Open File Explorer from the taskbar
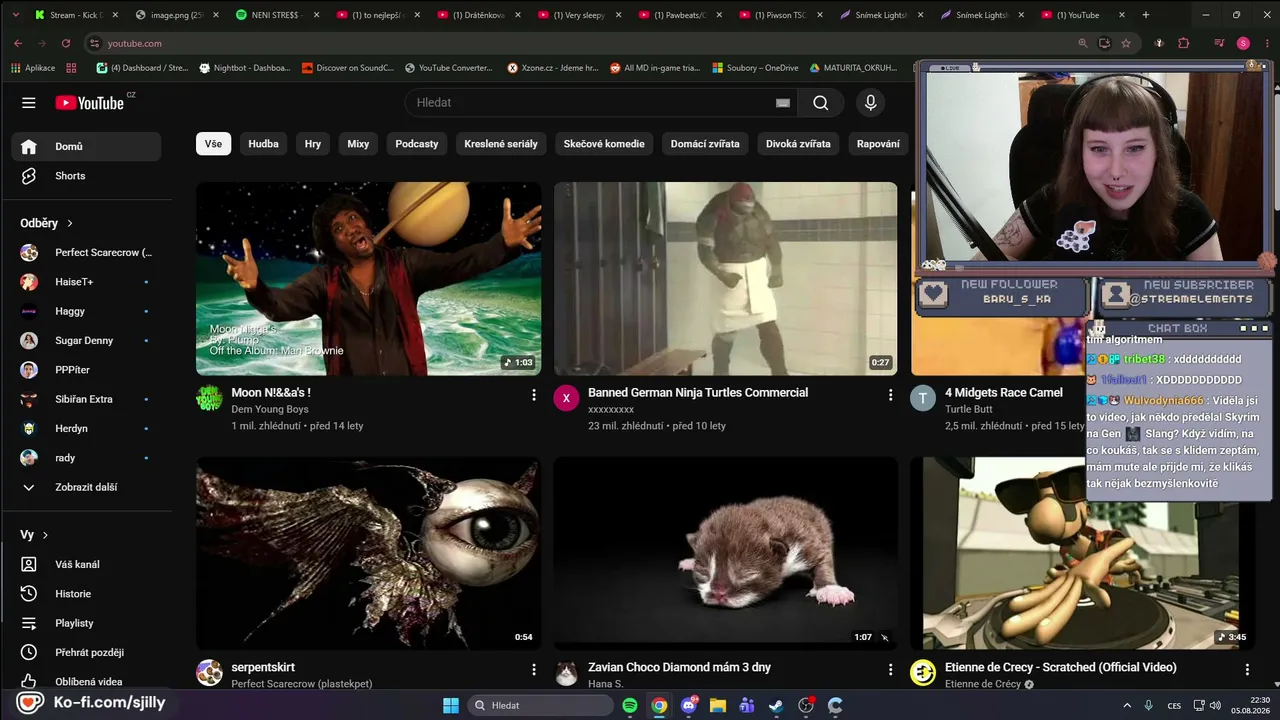Image resolution: width=1280 pixels, height=720 pixels. tap(718, 705)
